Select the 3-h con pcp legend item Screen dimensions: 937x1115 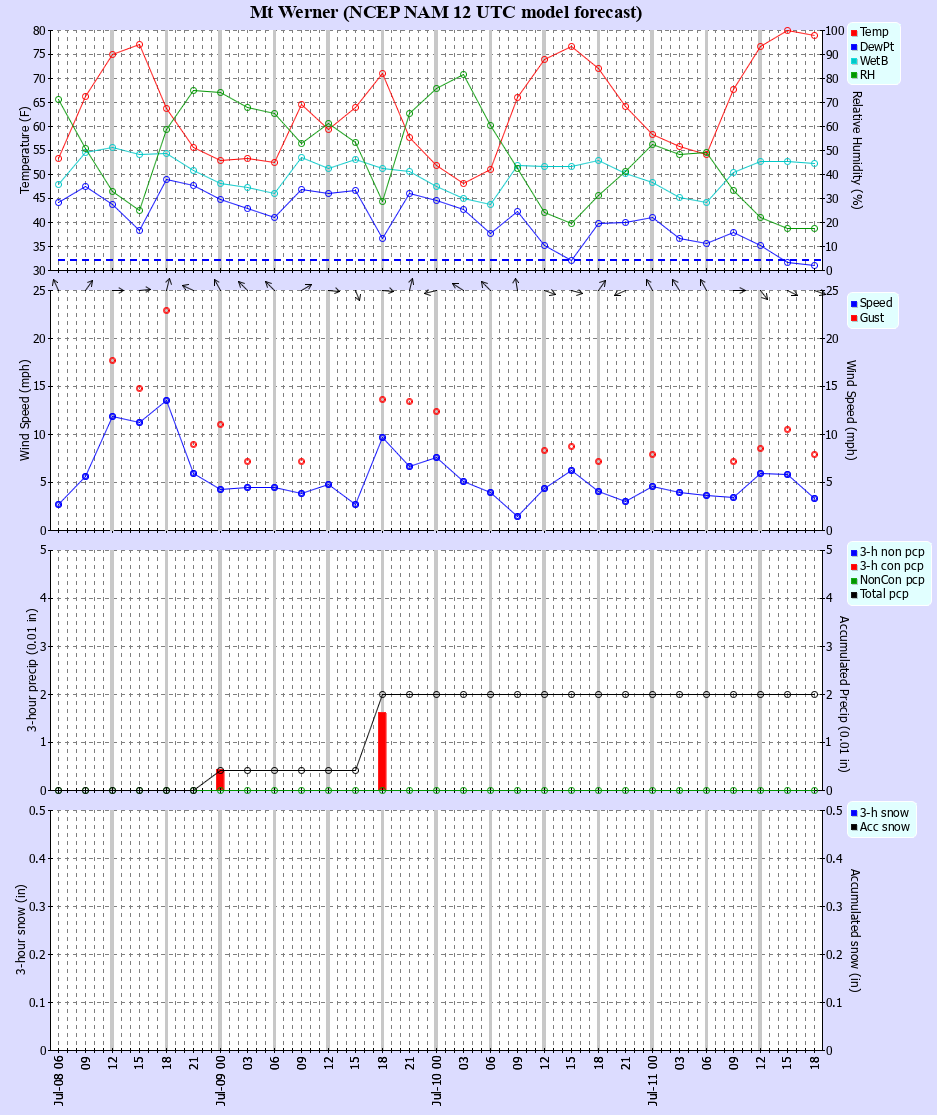click(887, 566)
